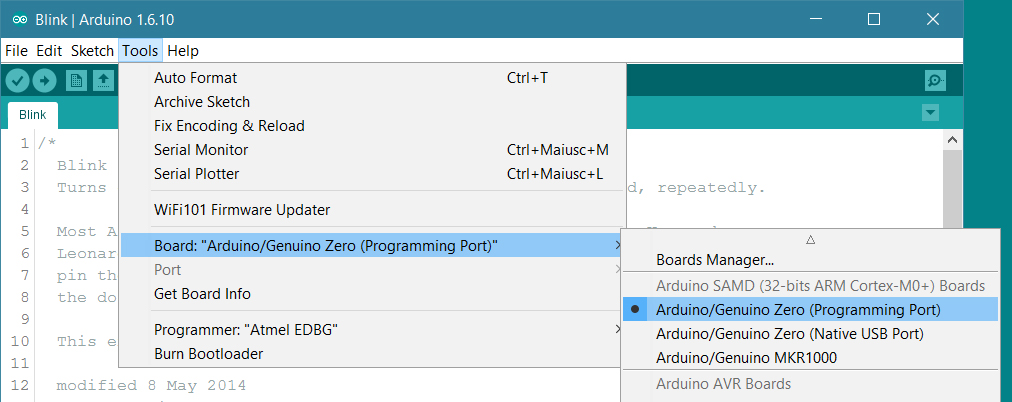Select Arduino/Genuino Zero (Programming Port) board
The width and height of the screenshot is (1012, 402).
click(811, 310)
